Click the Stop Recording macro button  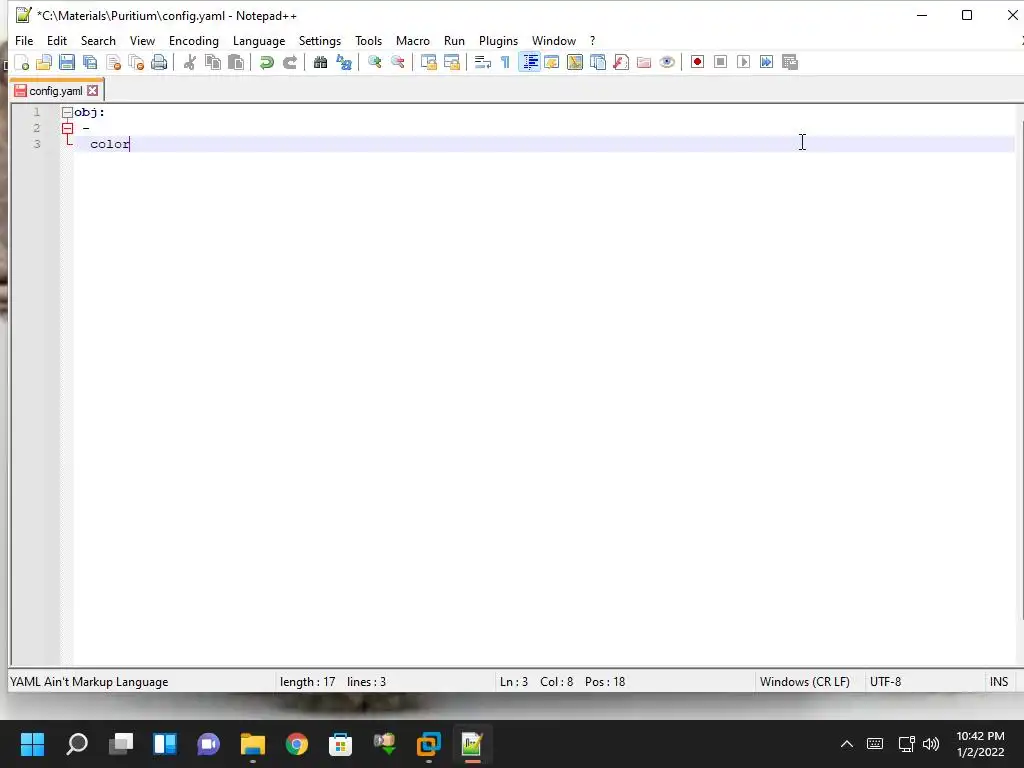click(x=720, y=63)
